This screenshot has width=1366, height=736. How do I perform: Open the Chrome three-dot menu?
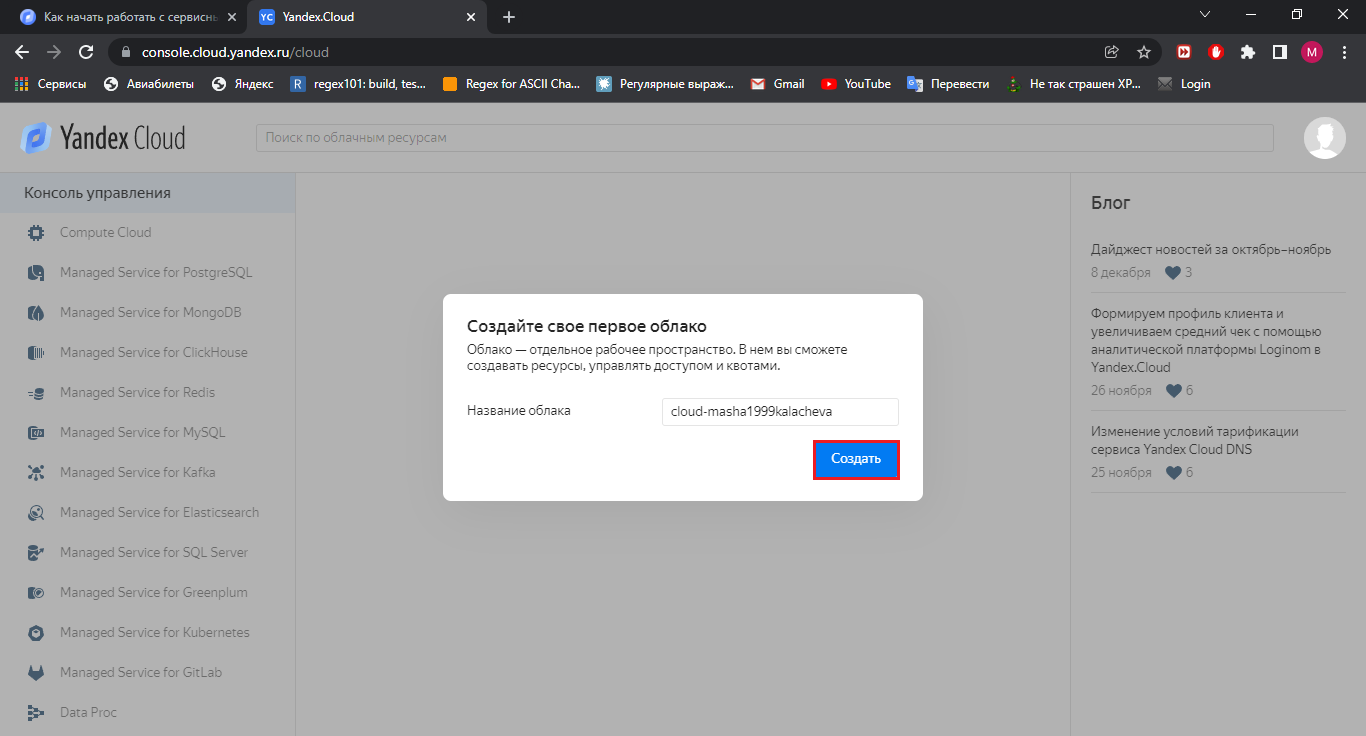pos(1344,52)
